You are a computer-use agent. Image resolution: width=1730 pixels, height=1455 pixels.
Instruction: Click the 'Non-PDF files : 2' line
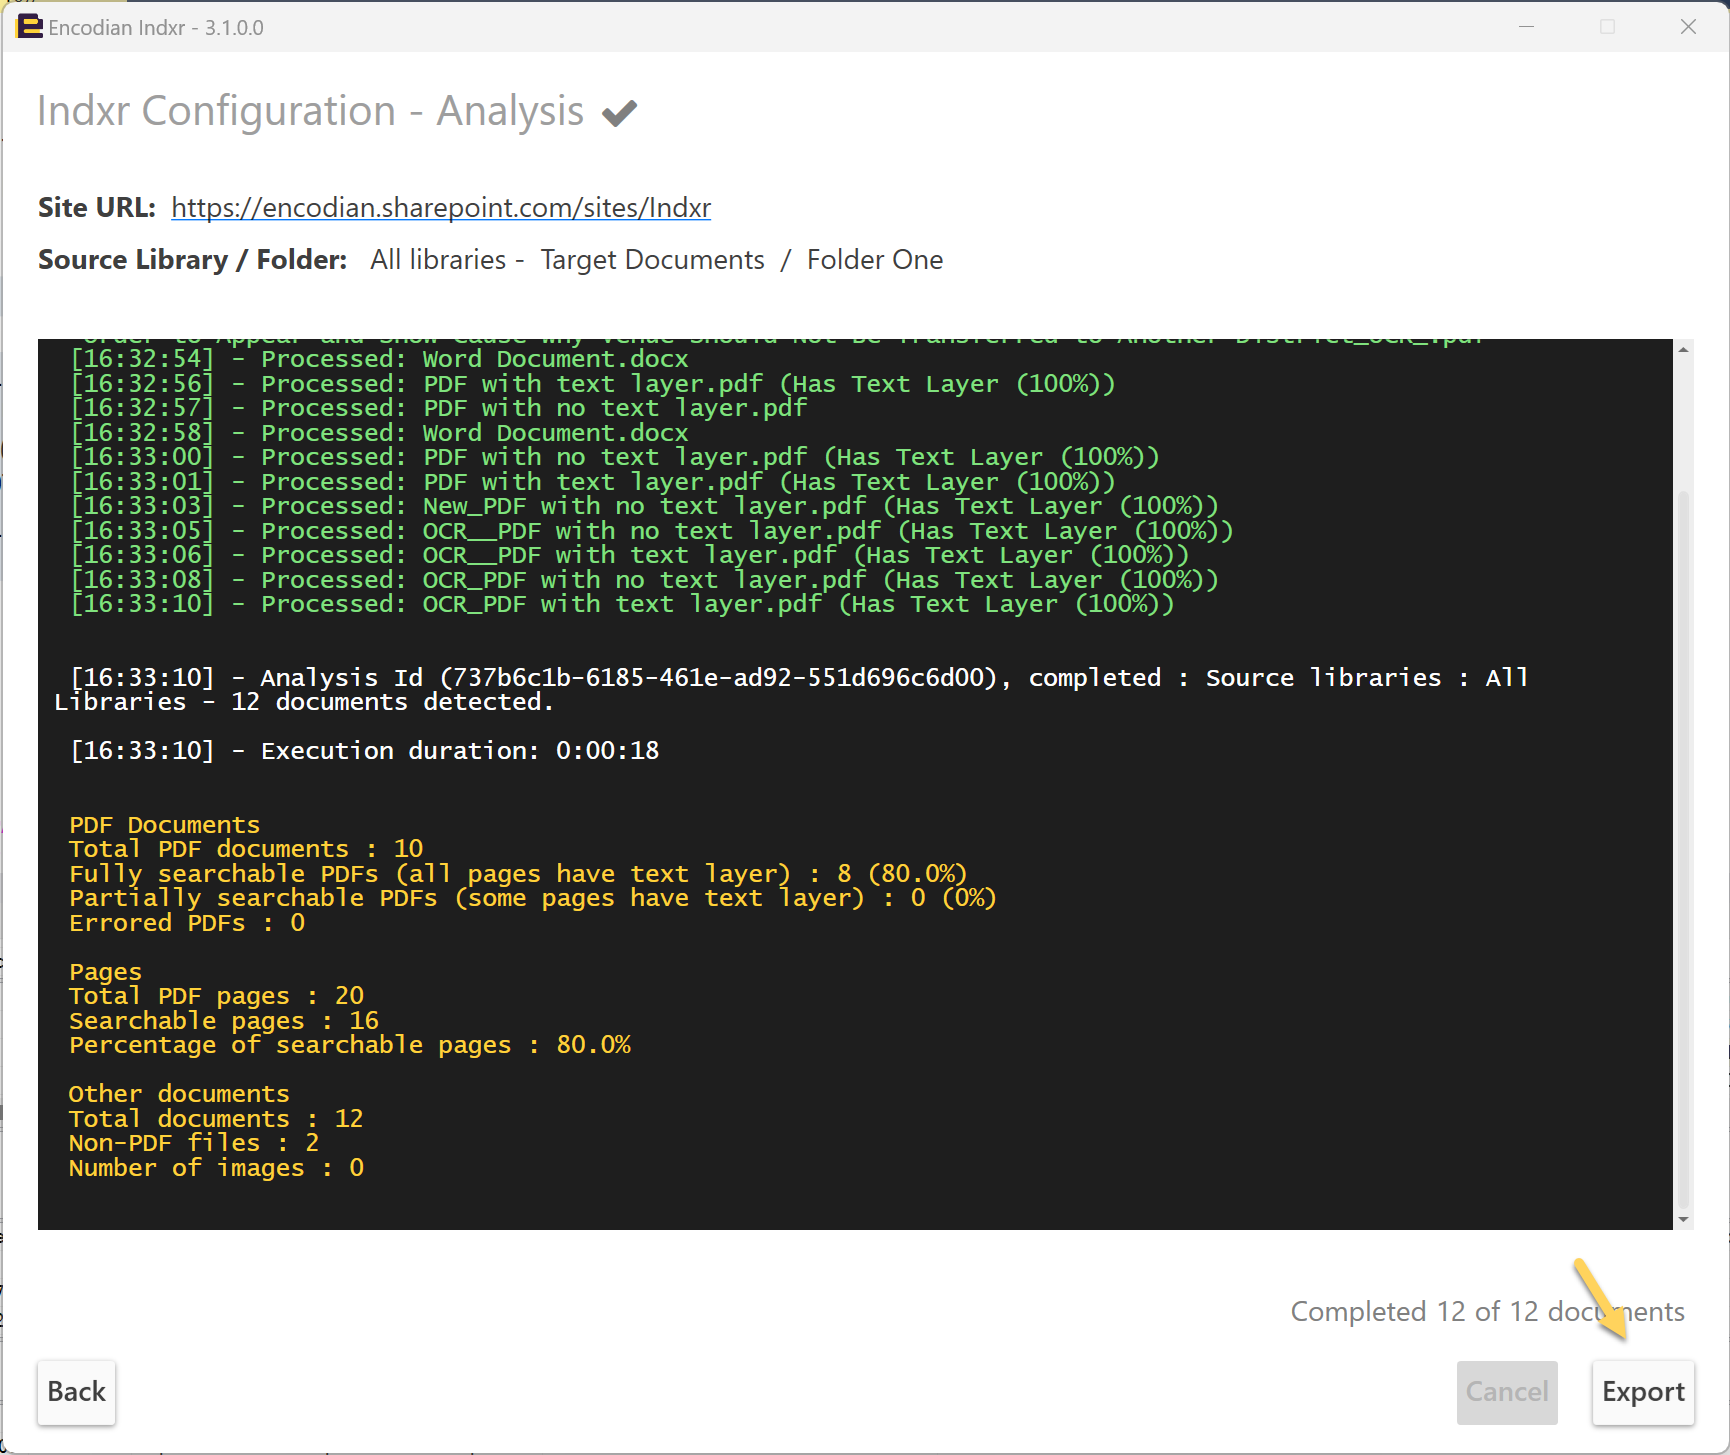click(194, 1143)
